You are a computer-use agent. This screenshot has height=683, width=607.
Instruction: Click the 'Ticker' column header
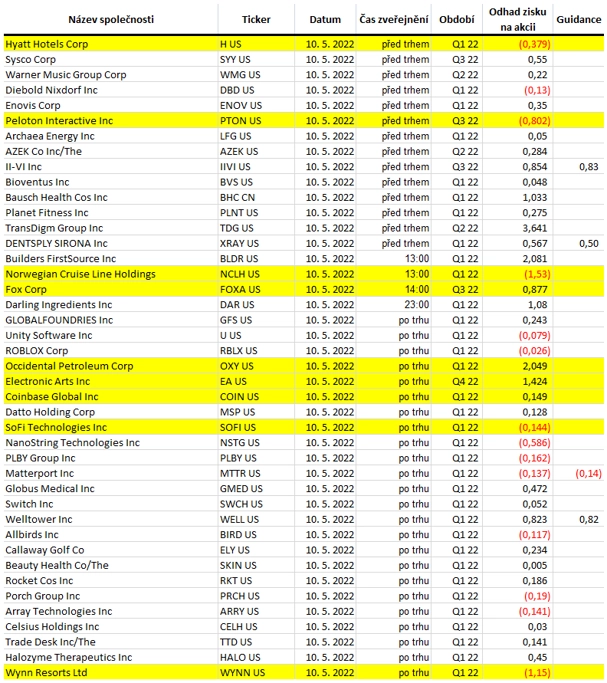[x=256, y=20]
